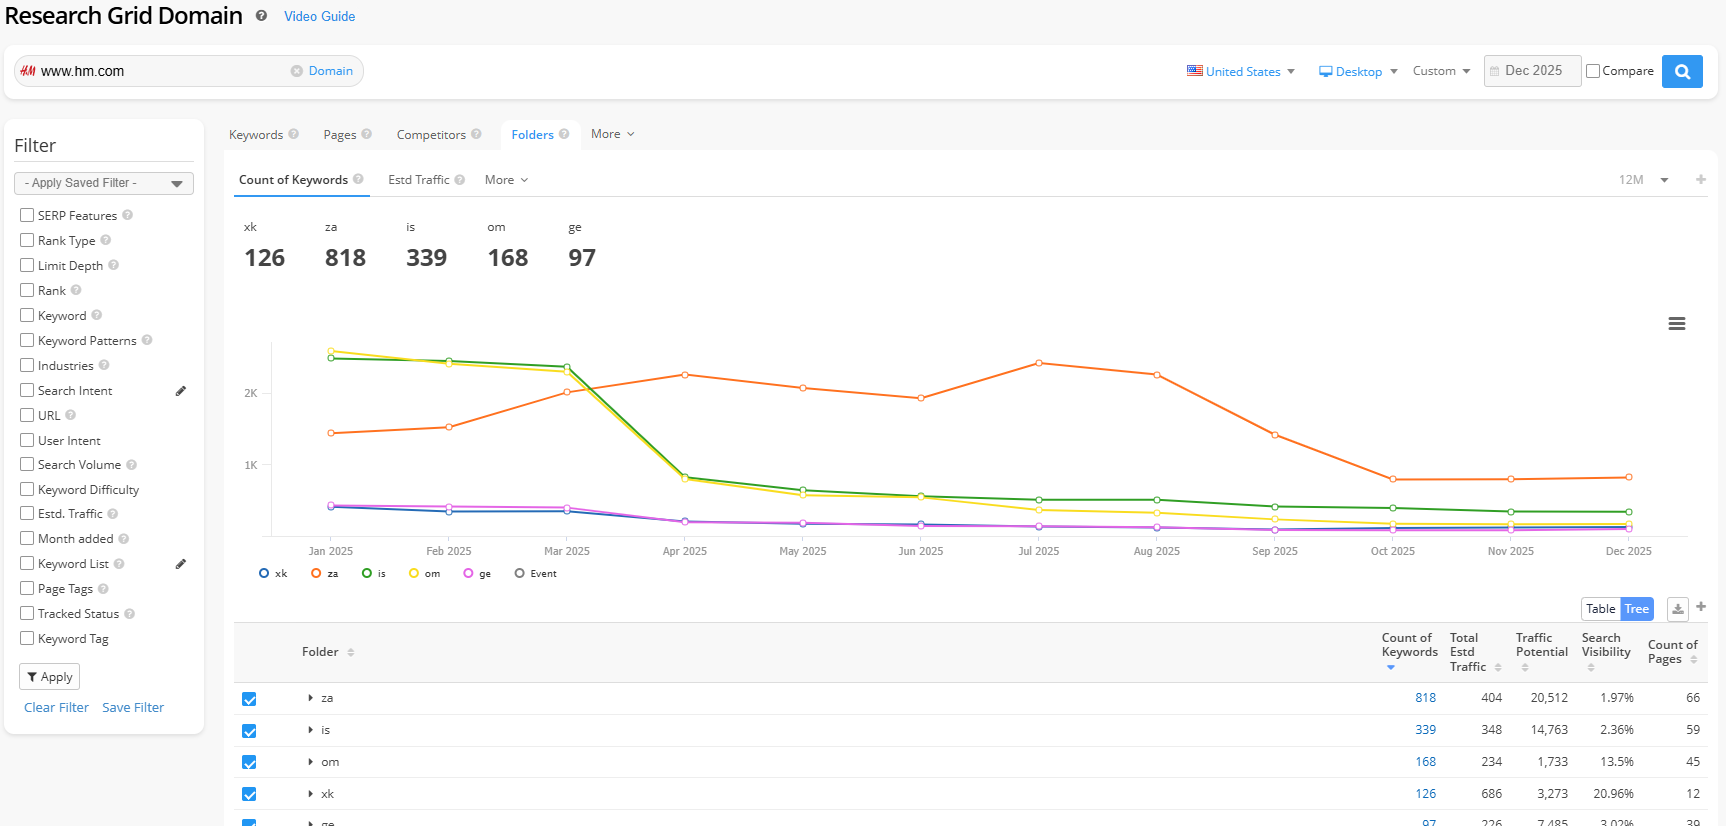Open the chart hamburger menu icon
Image resolution: width=1726 pixels, height=826 pixels.
pyautogui.click(x=1677, y=324)
